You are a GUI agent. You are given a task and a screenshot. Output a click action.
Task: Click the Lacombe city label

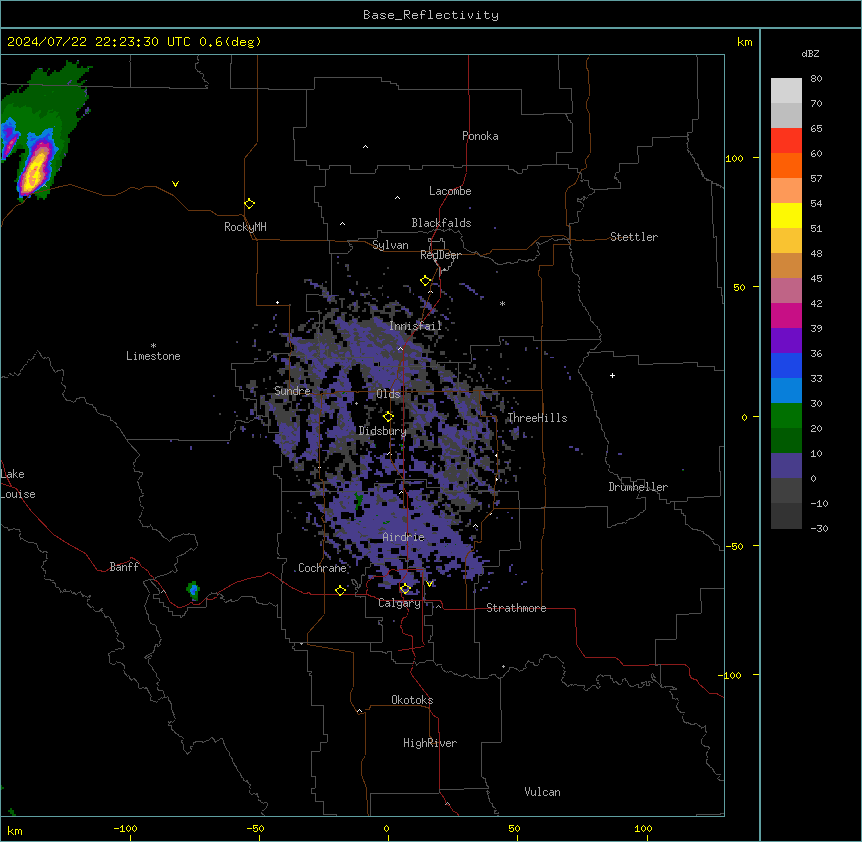(450, 191)
